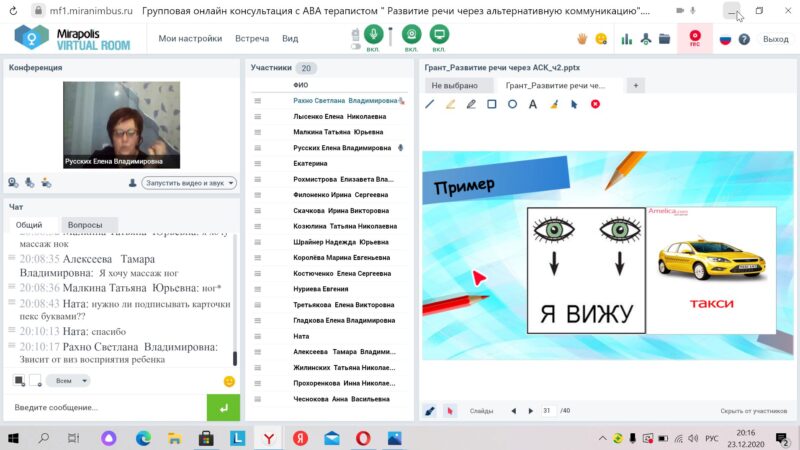Open the row menu for participant Екатерина
Image resolution: width=800 pixels, height=450 pixels.
click(x=258, y=163)
